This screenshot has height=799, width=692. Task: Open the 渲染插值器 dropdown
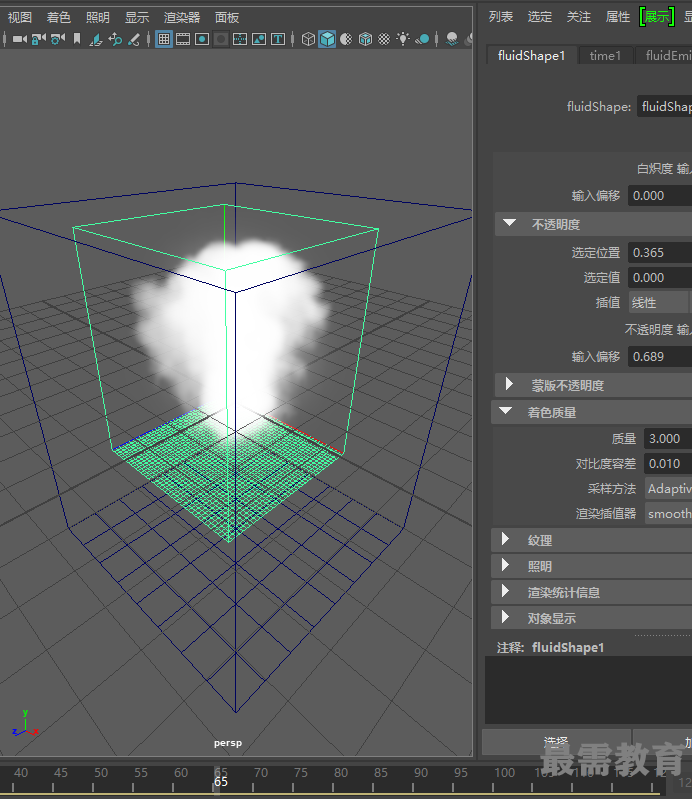668,514
